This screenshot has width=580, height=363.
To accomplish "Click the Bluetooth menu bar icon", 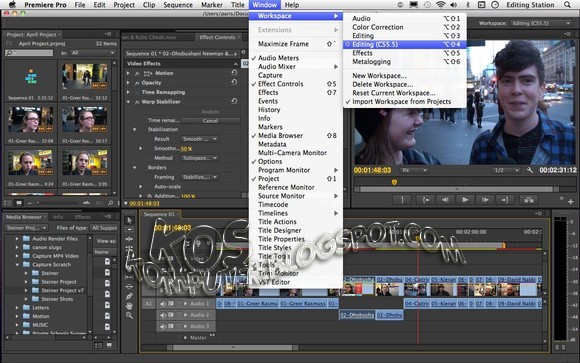I will tap(468, 5).
